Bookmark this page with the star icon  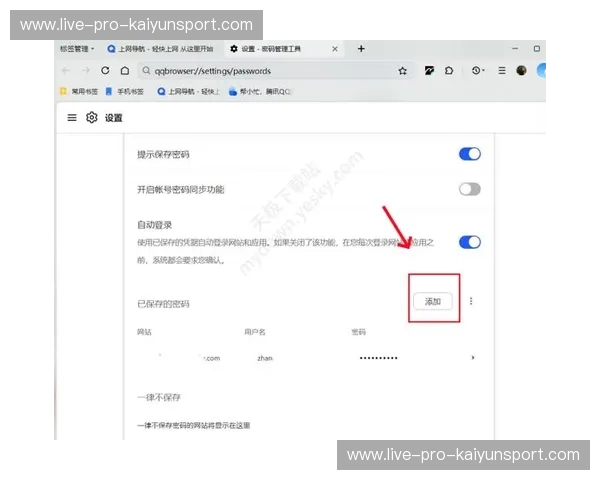[x=402, y=71]
